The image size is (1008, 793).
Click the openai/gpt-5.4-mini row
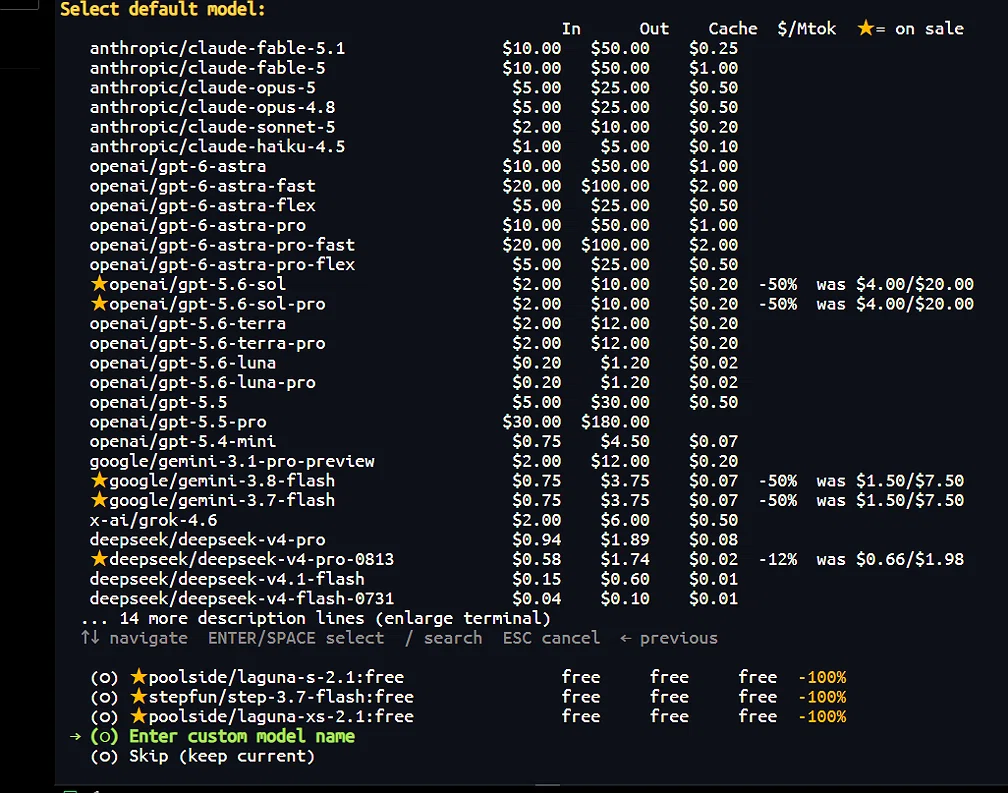click(414, 441)
